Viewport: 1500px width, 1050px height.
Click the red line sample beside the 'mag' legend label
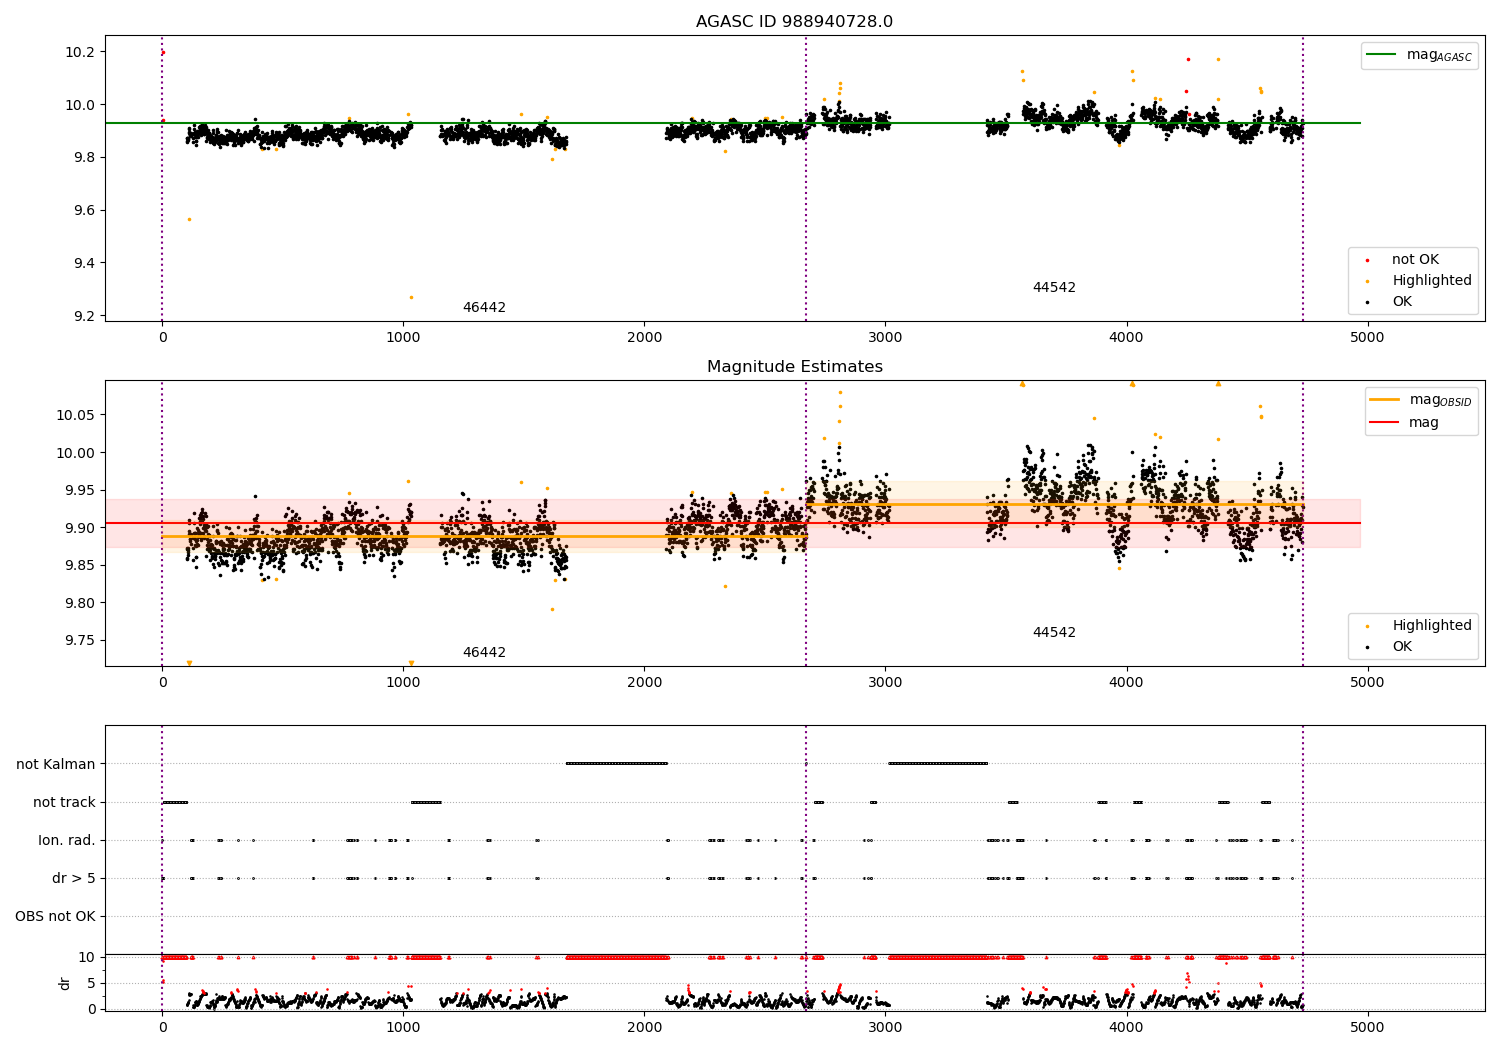tap(1385, 423)
